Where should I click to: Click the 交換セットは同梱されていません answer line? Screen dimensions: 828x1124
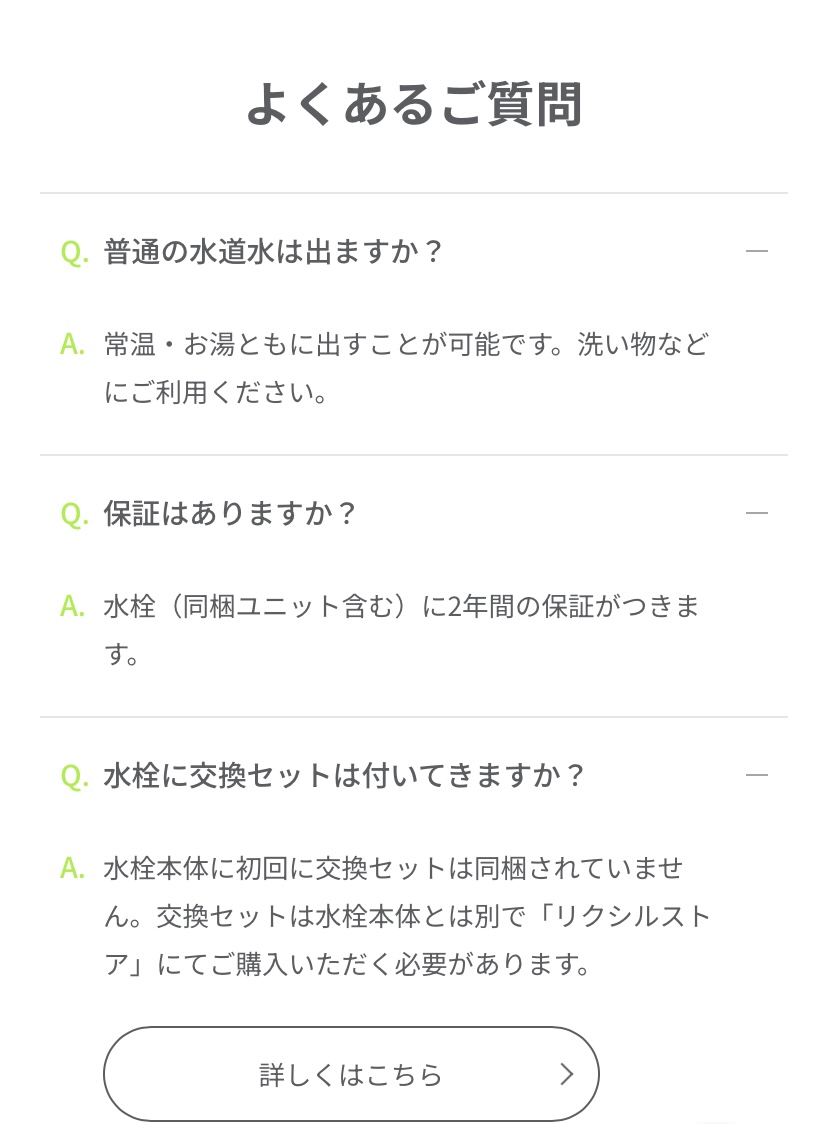point(500,868)
